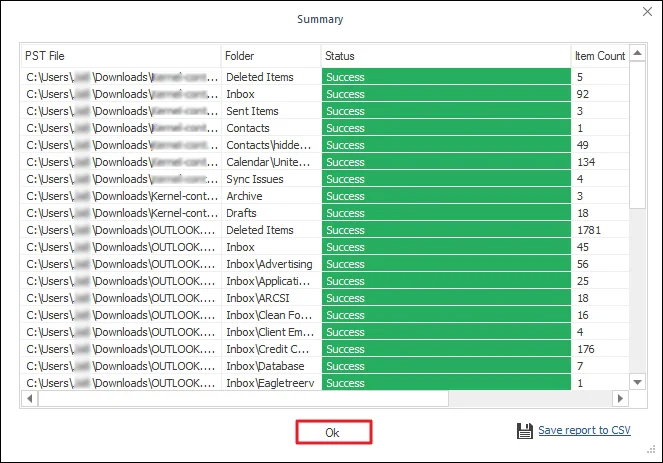Open the Save report to CSV link
The width and height of the screenshot is (663, 463).
584,430
